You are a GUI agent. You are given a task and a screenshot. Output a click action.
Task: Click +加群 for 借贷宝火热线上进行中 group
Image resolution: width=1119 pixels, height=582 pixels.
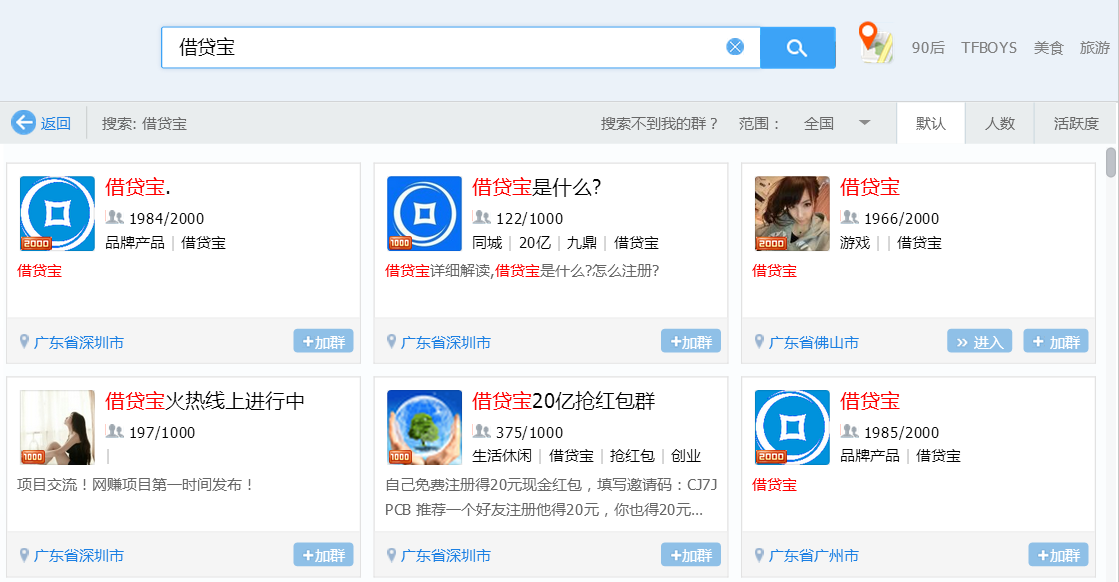[x=323, y=554]
